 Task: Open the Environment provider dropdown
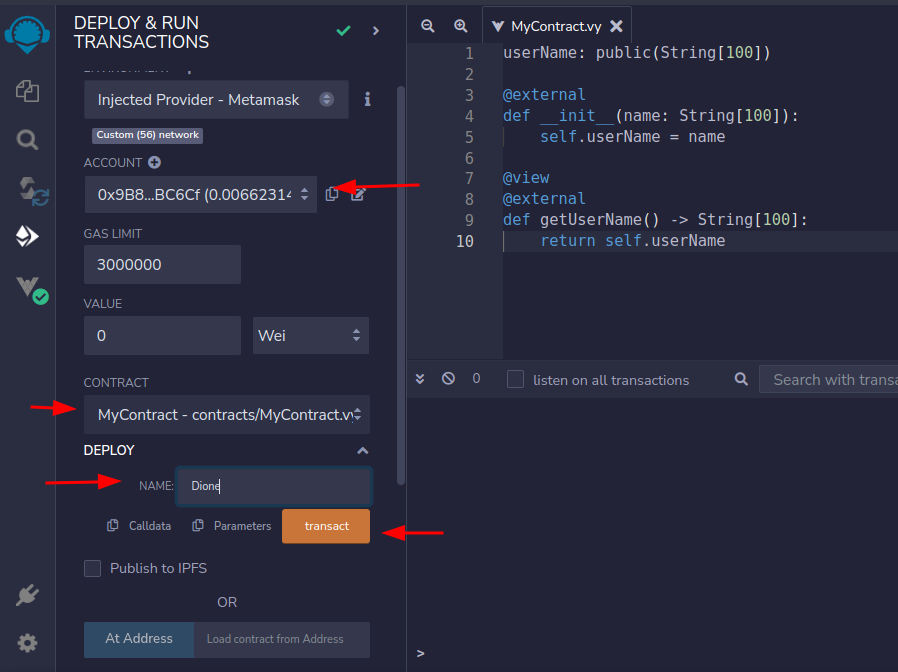coord(216,100)
